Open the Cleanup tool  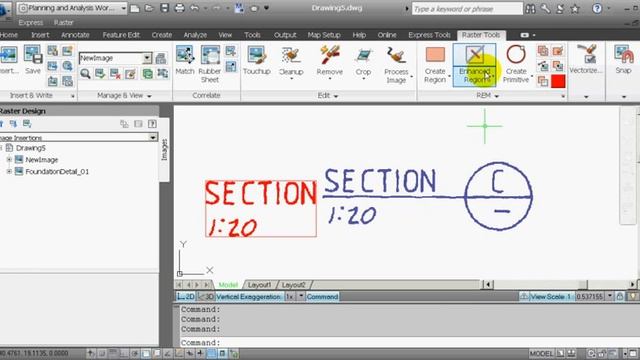(291, 61)
